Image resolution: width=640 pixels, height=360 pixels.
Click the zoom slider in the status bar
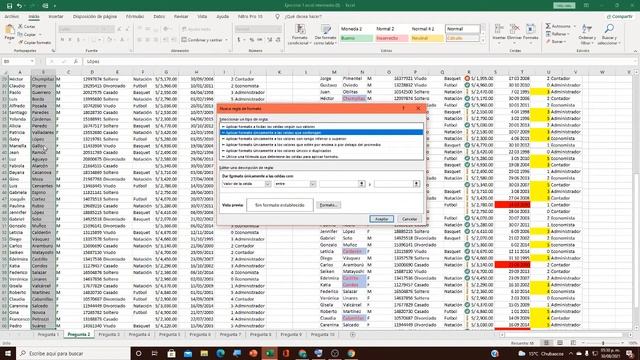point(603,343)
